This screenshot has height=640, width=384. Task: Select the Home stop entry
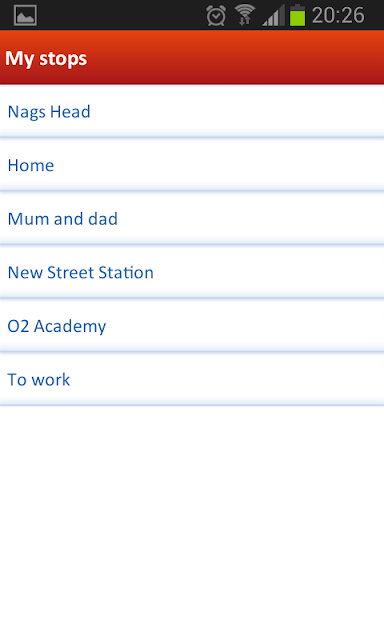point(192,165)
